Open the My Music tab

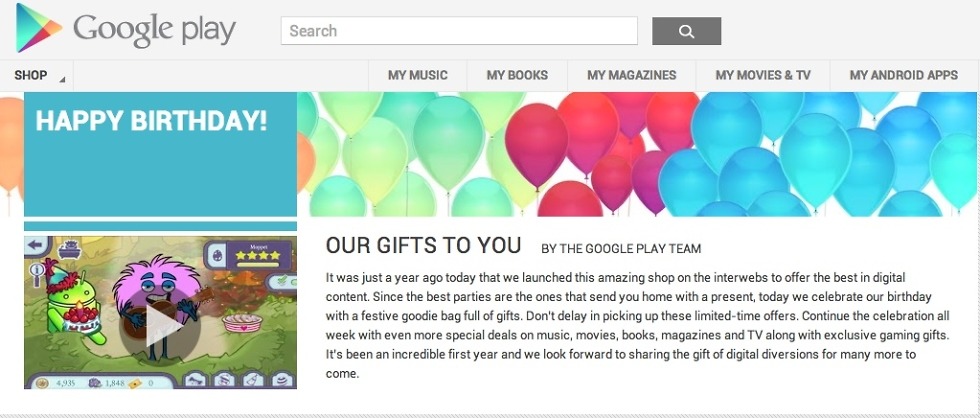tap(417, 75)
